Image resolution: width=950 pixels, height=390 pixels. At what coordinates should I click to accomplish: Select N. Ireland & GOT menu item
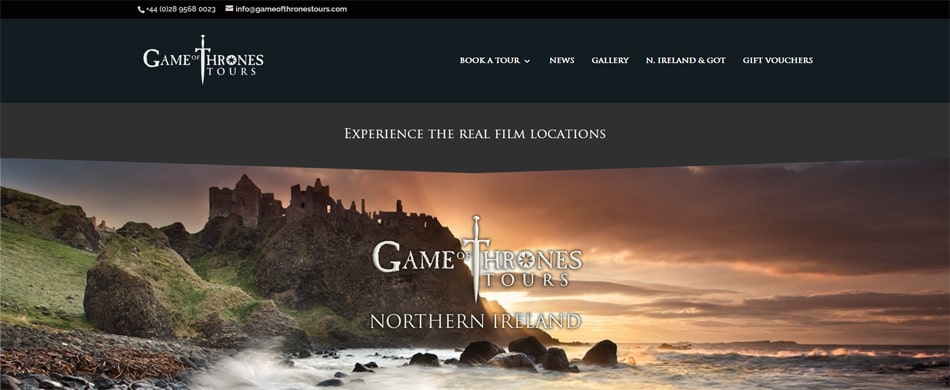coord(685,61)
